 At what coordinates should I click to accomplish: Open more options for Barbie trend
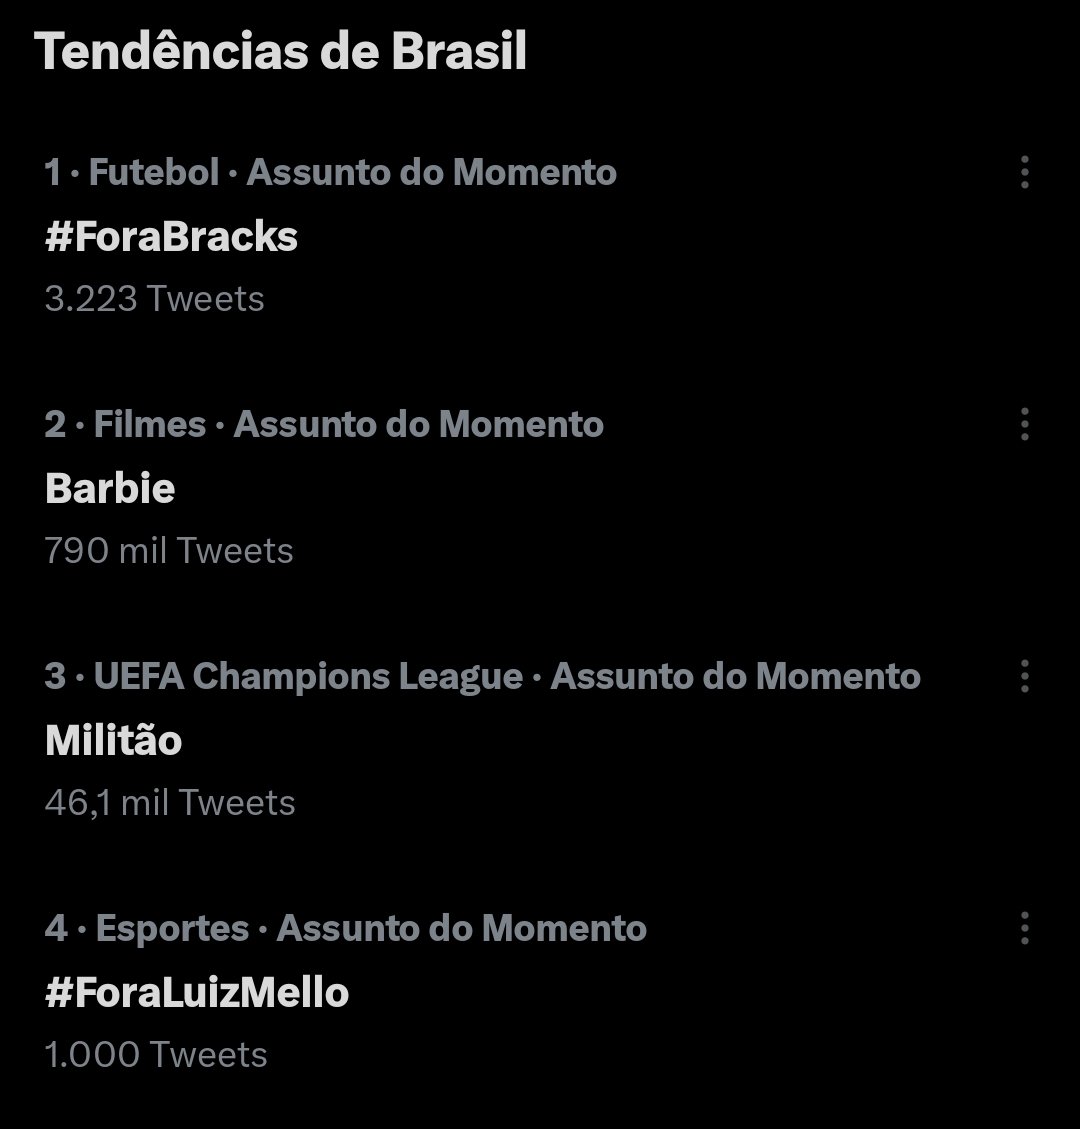[x=1024, y=425]
